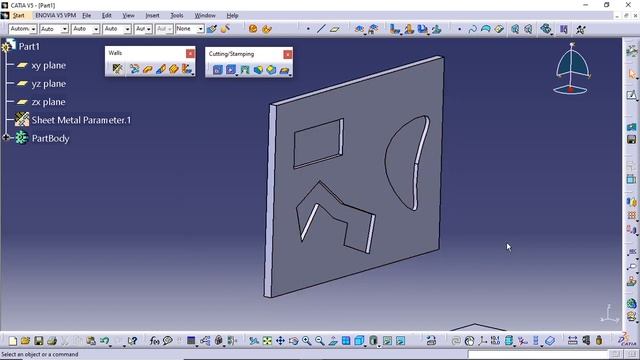Select Part1 root node in the tree

pyautogui.click(x=29, y=47)
